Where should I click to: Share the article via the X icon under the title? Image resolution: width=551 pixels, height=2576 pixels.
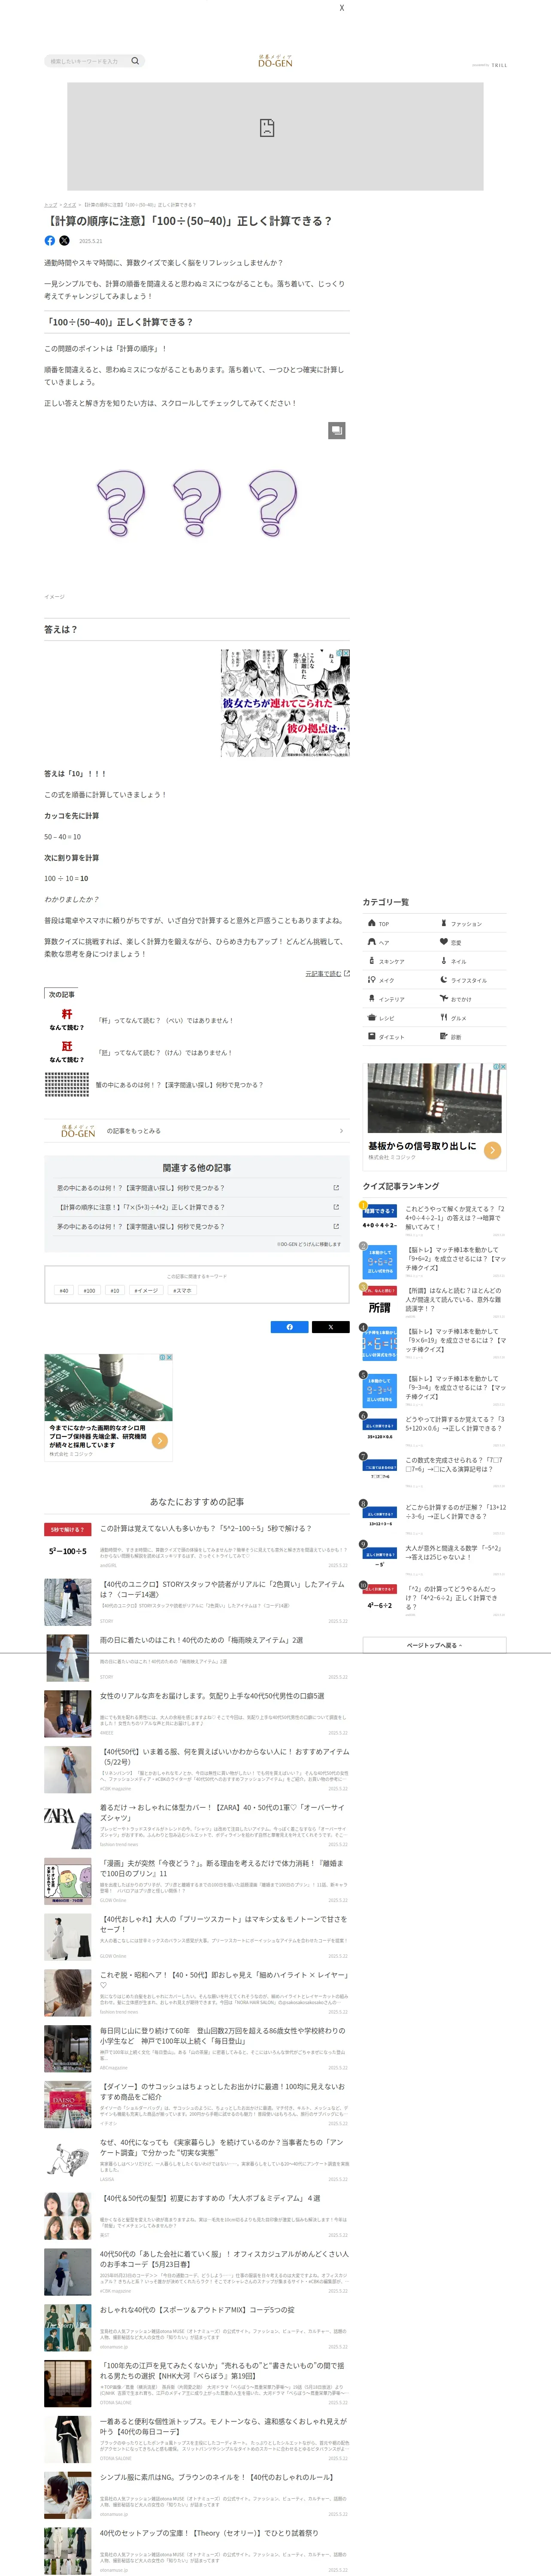64,241
